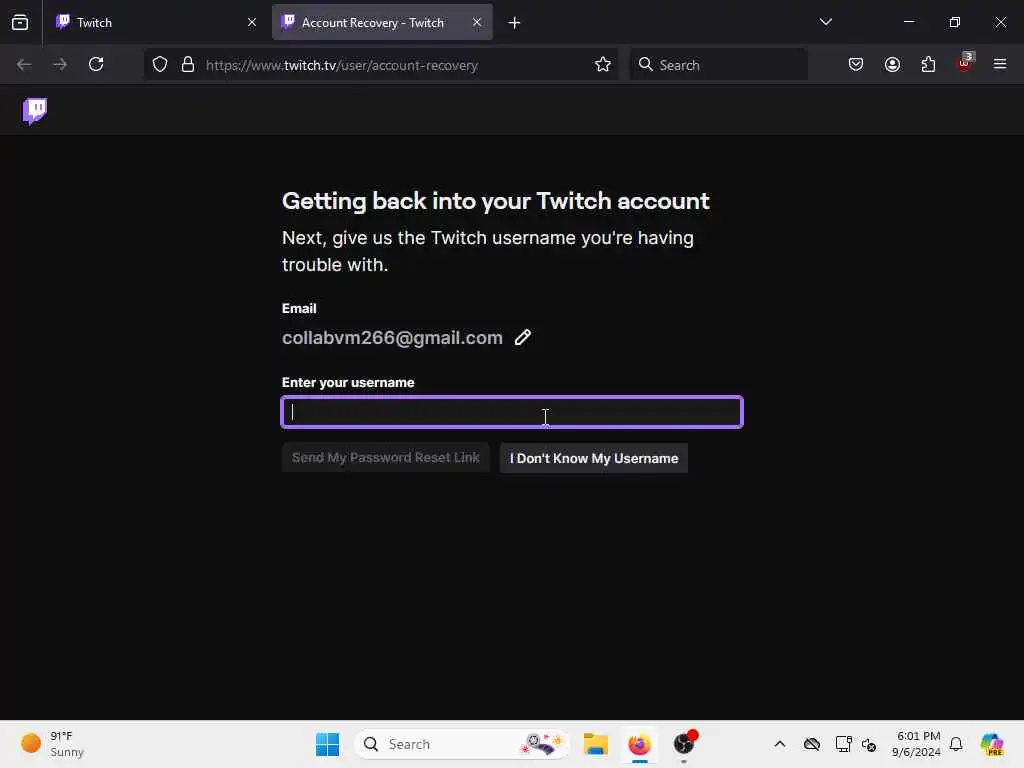Open the OBS Studio taskbar icon
Screen dimensions: 1024x768
click(x=684, y=744)
